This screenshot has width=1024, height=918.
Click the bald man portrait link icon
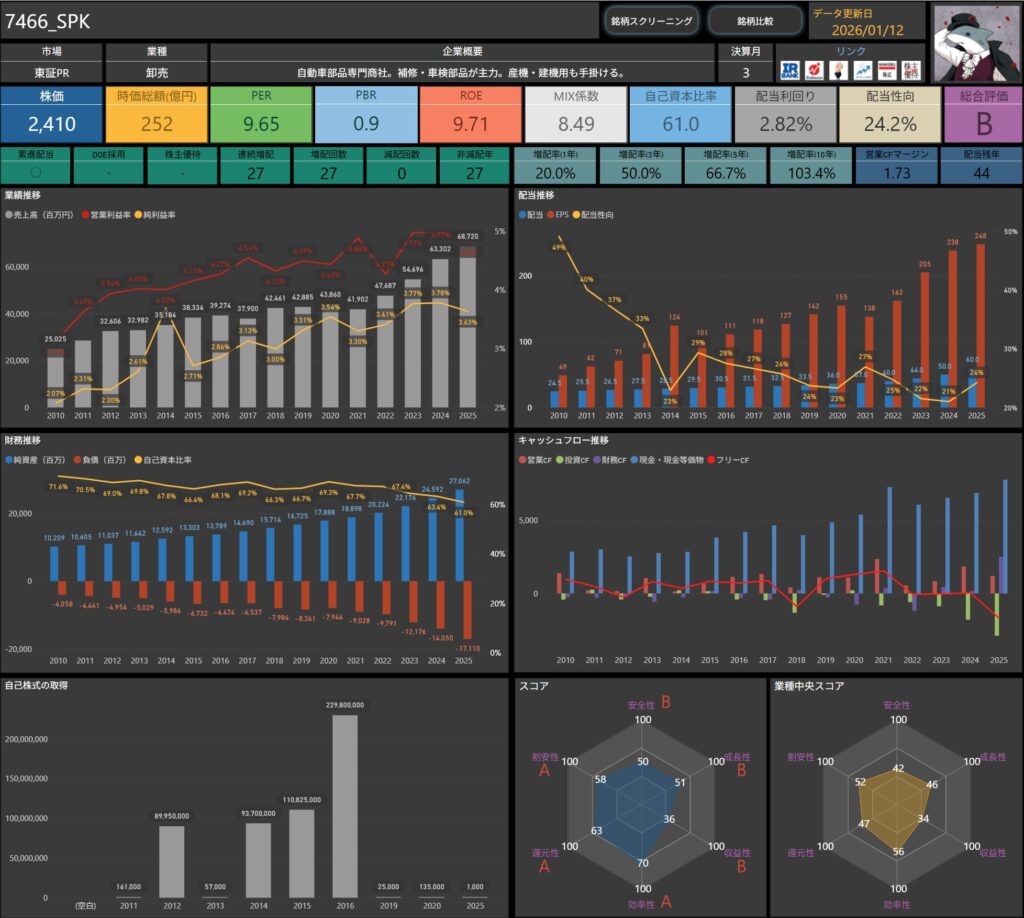tap(838, 70)
